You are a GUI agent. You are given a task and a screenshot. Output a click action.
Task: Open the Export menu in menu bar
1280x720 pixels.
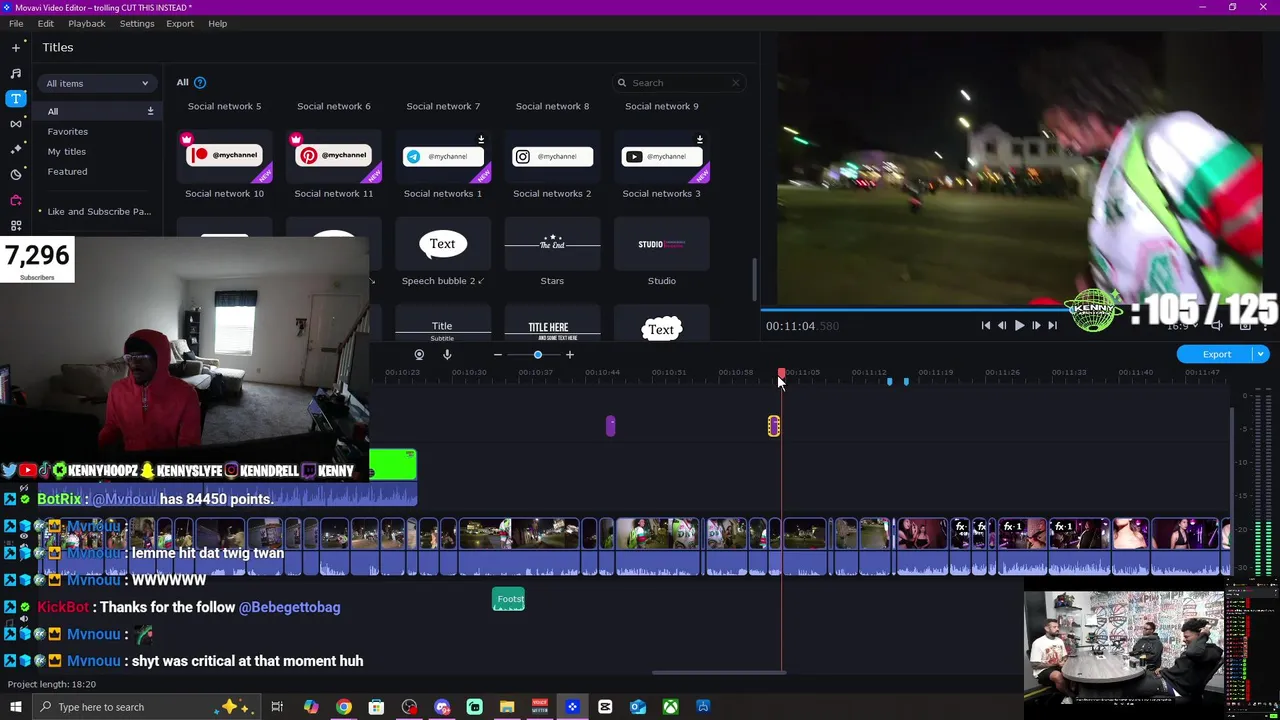coord(180,23)
